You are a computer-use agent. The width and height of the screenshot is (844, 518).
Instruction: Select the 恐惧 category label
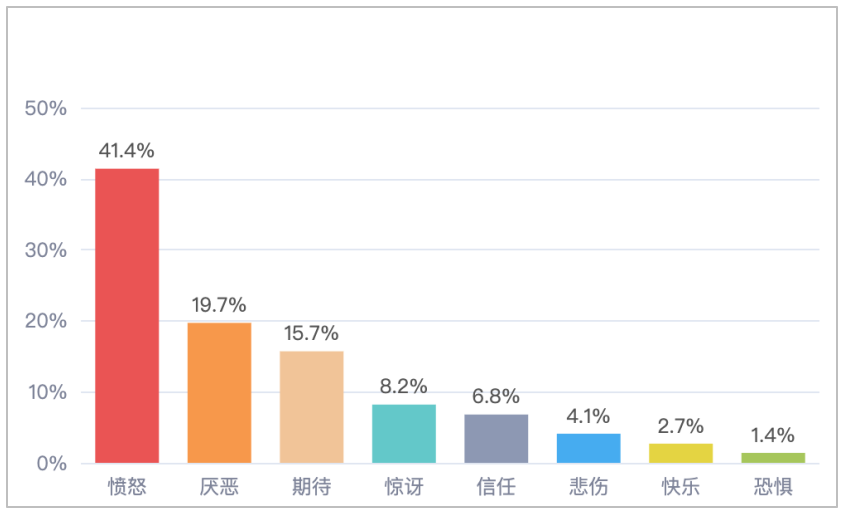773,488
